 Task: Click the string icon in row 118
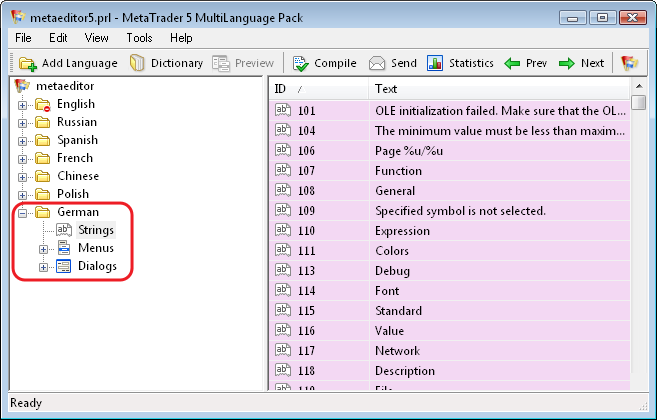[x=283, y=370]
